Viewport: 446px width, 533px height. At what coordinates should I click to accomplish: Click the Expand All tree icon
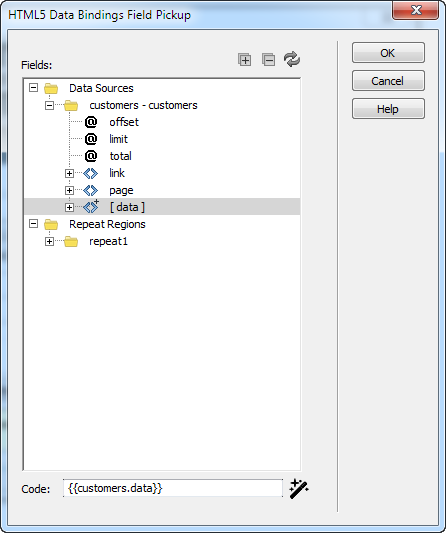(244, 60)
